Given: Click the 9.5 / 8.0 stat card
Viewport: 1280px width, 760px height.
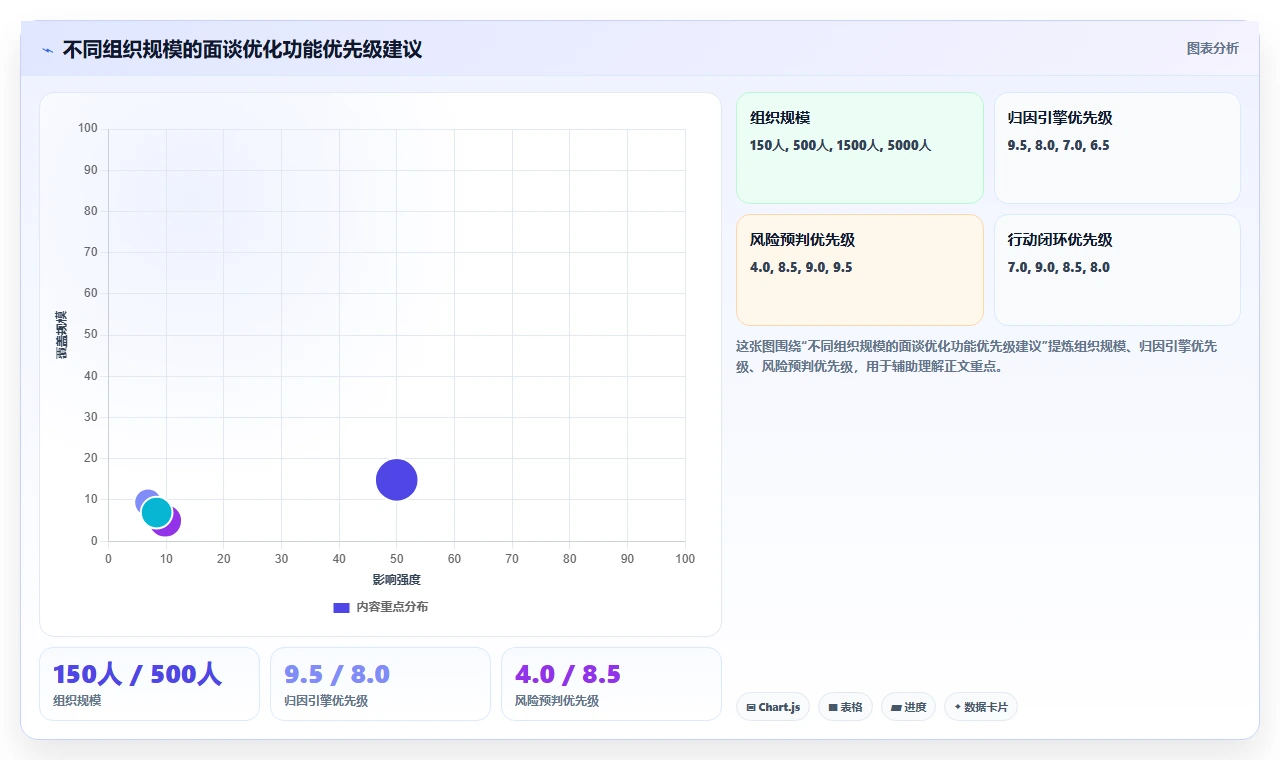Looking at the screenshot, I should [380, 684].
